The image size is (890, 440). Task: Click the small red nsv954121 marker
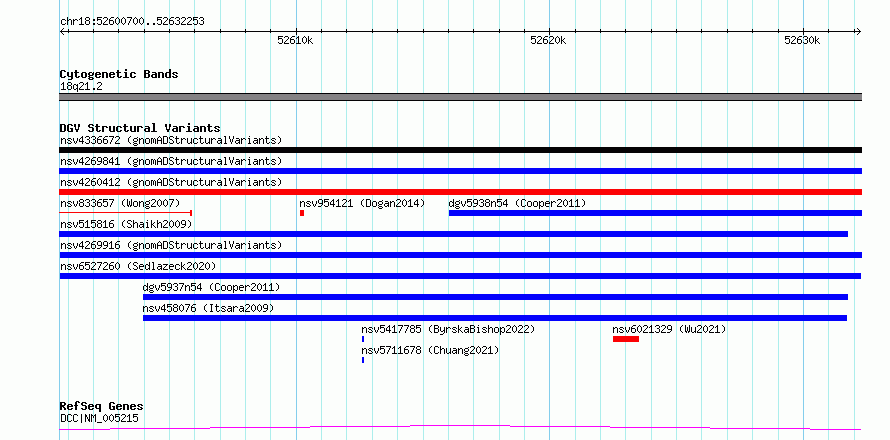click(x=302, y=213)
